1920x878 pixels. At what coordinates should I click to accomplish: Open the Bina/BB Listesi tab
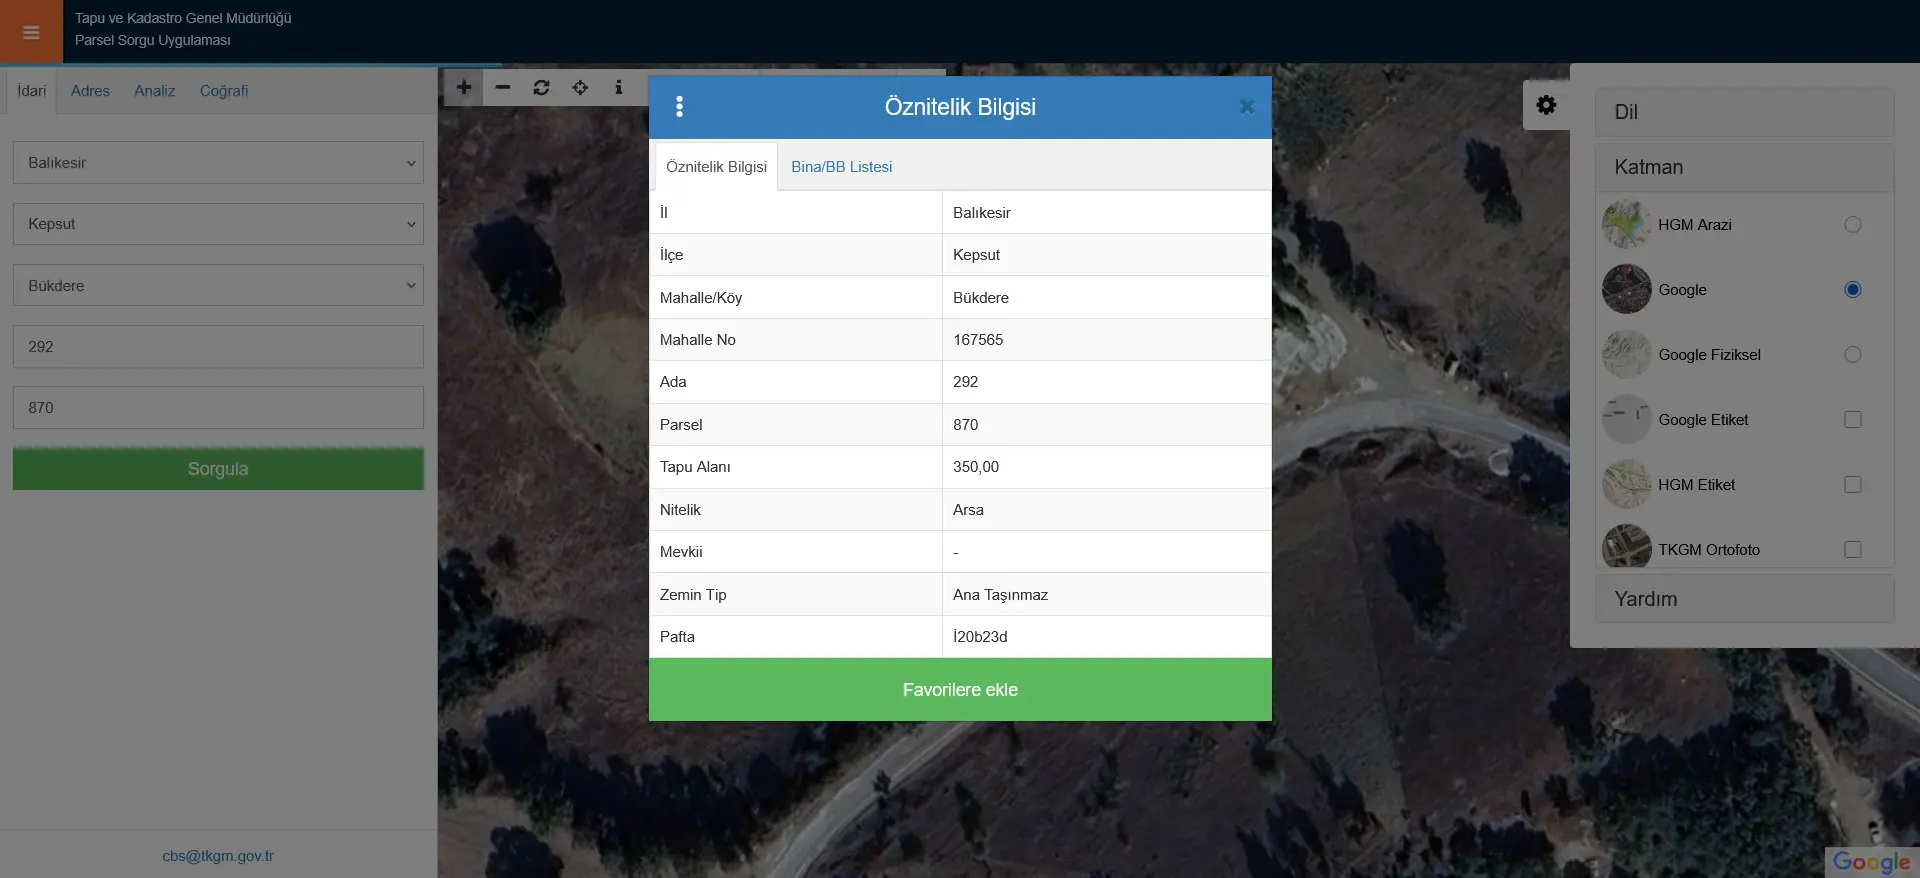tap(842, 167)
